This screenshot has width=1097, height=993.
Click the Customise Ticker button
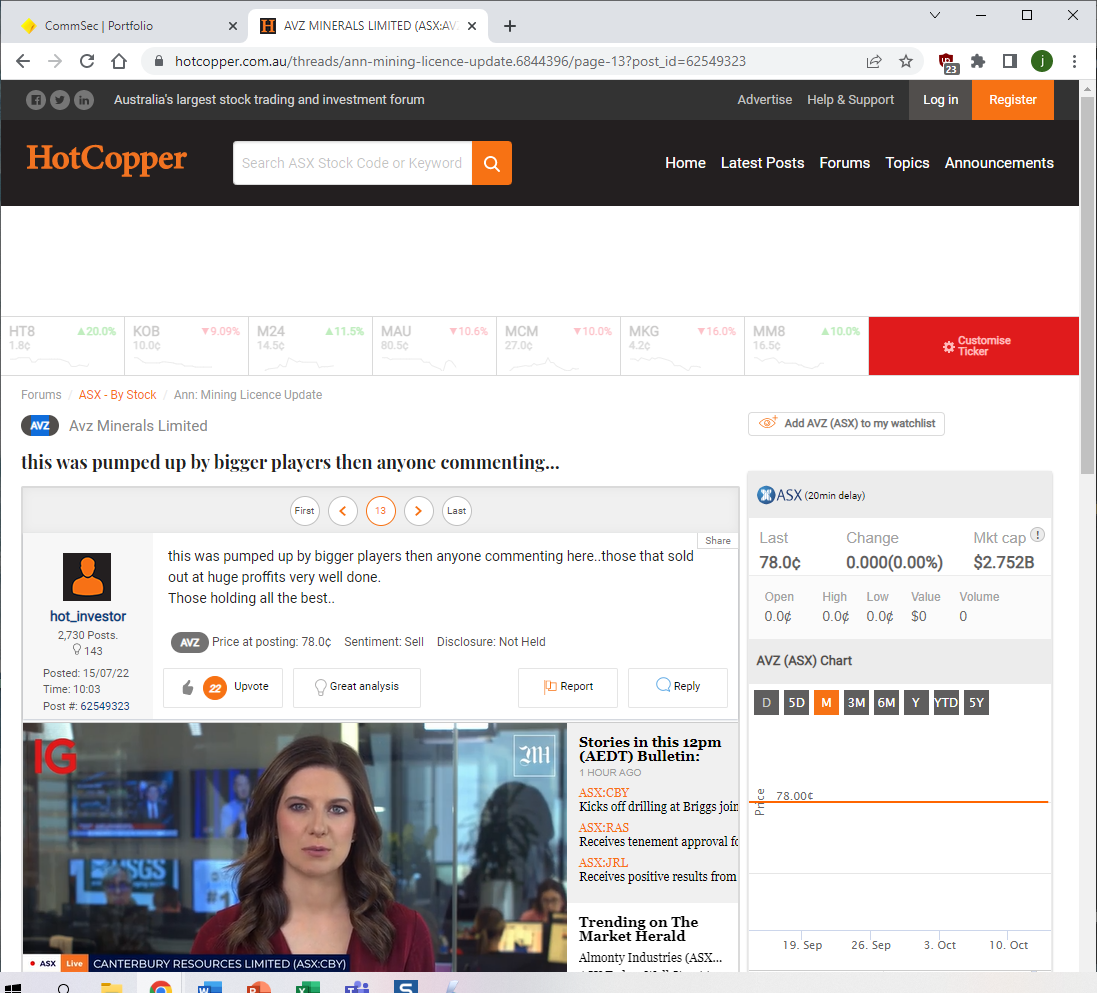(974, 346)
